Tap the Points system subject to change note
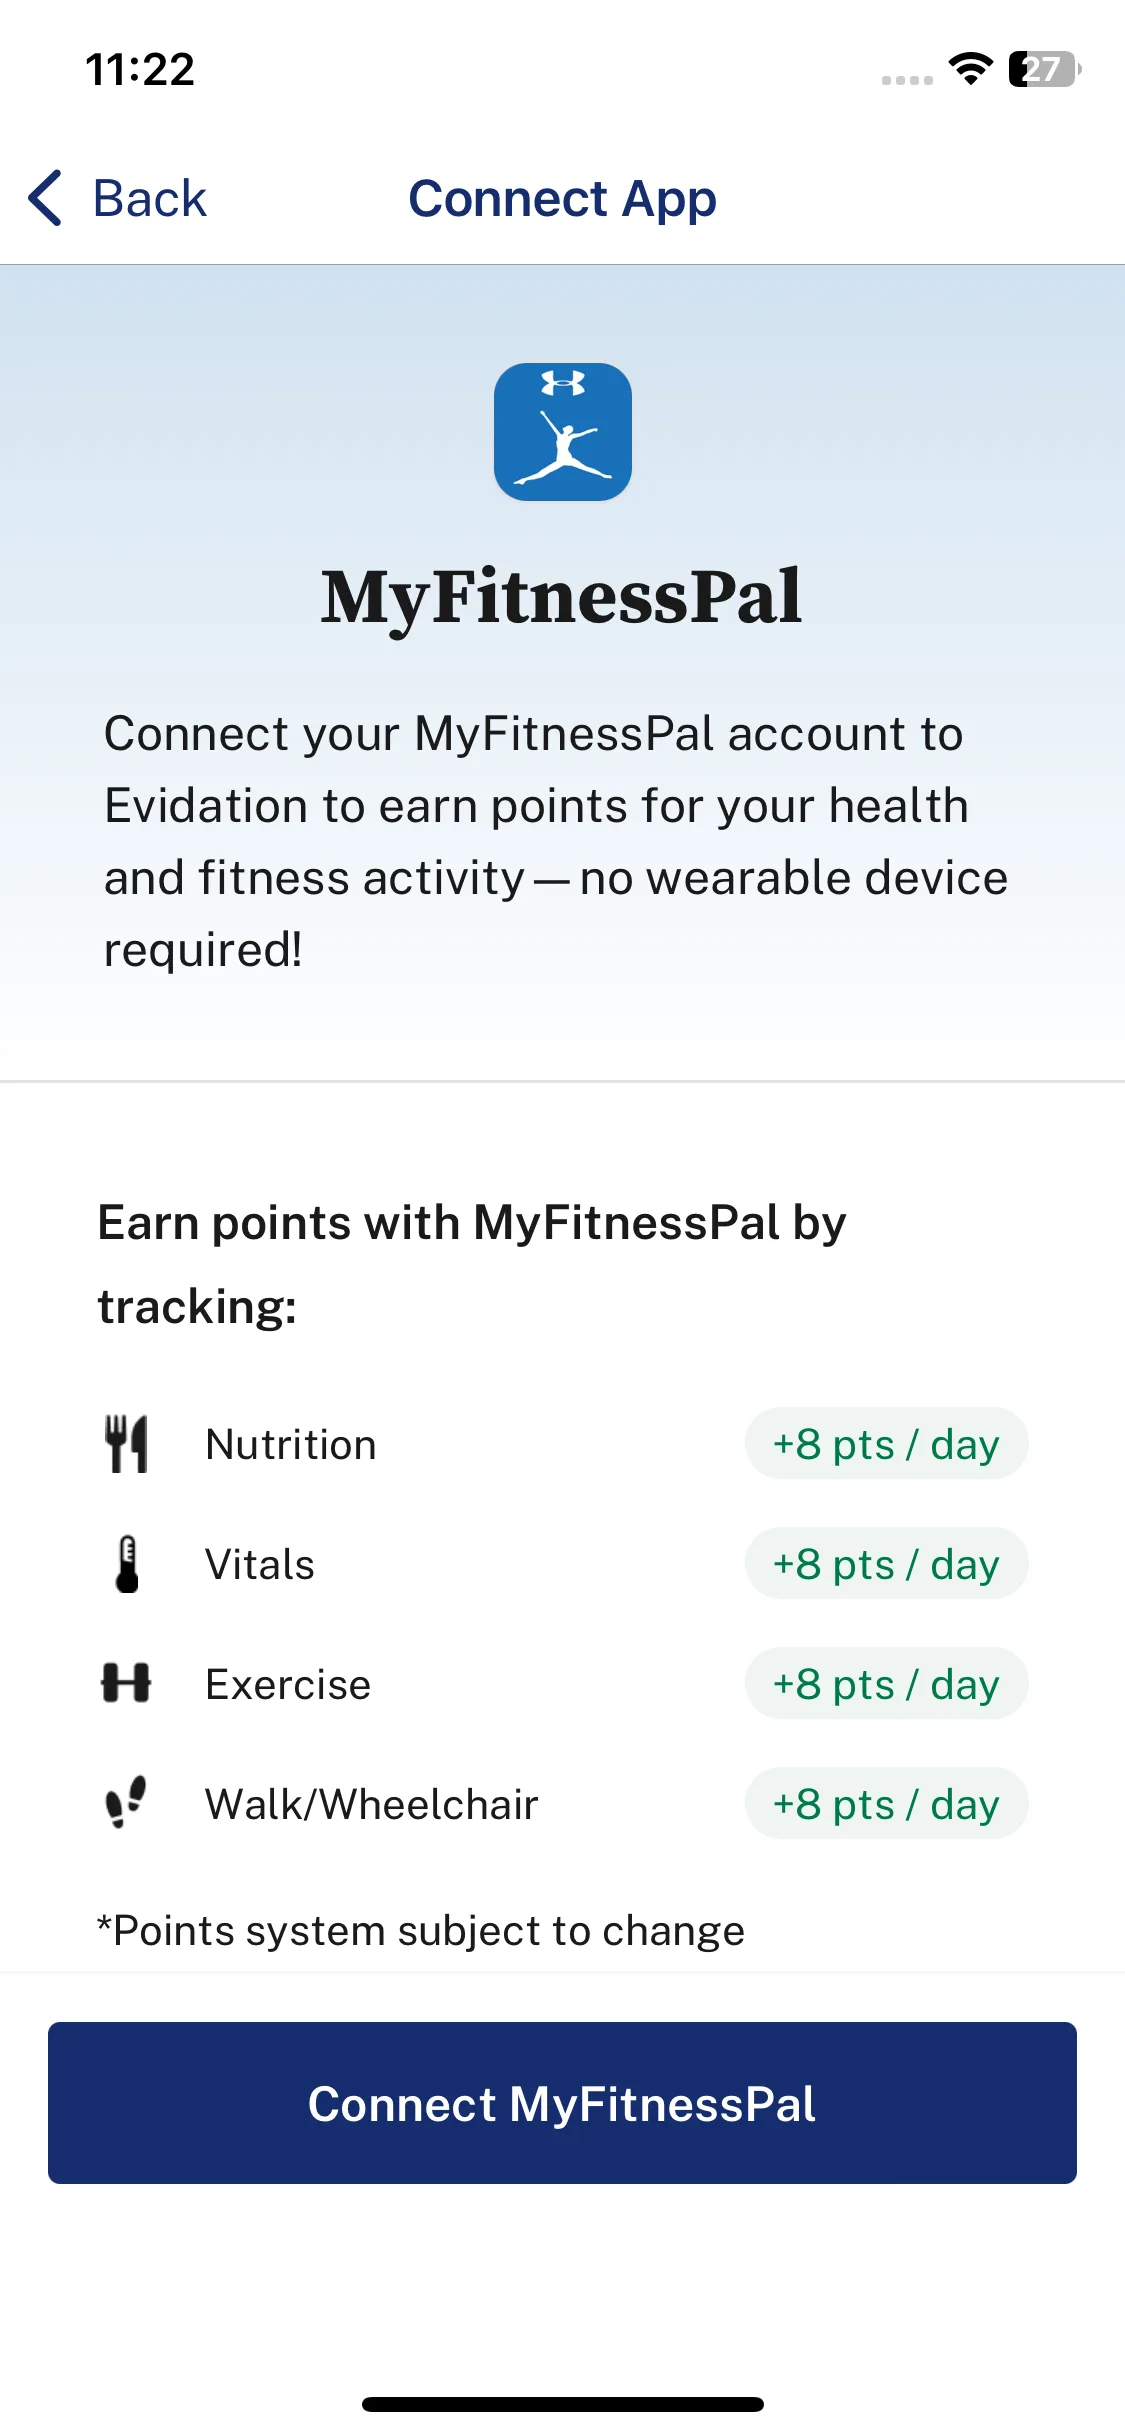 (x=420, y=1931)
